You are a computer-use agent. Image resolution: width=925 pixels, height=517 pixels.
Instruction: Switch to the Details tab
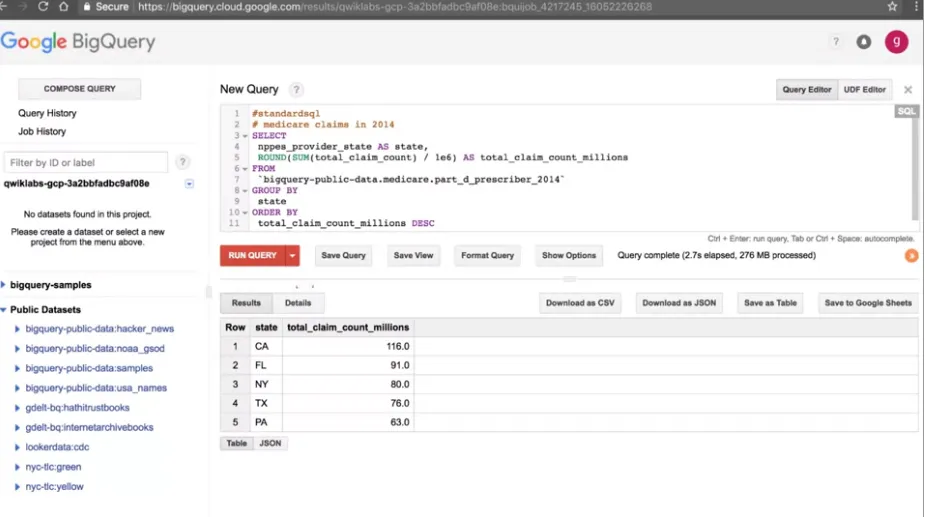click(x=298, y=303)
